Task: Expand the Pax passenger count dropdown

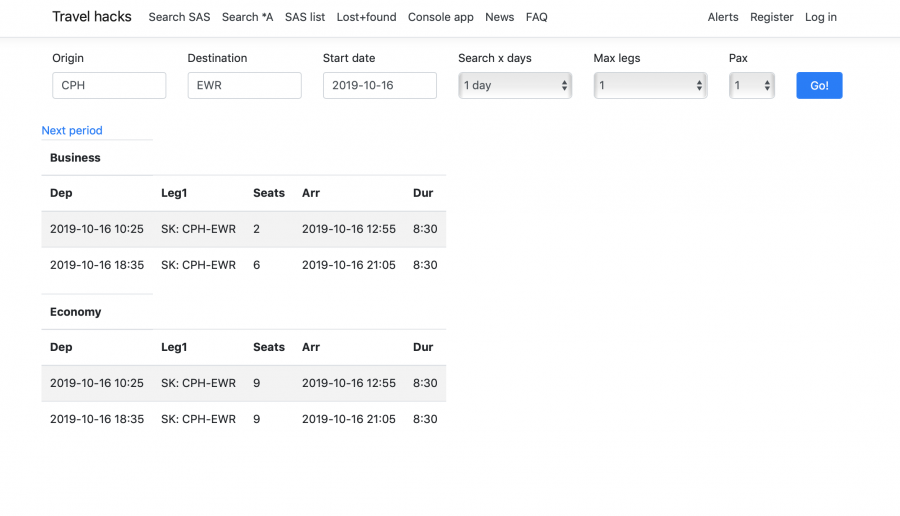Action: [752, 86]
